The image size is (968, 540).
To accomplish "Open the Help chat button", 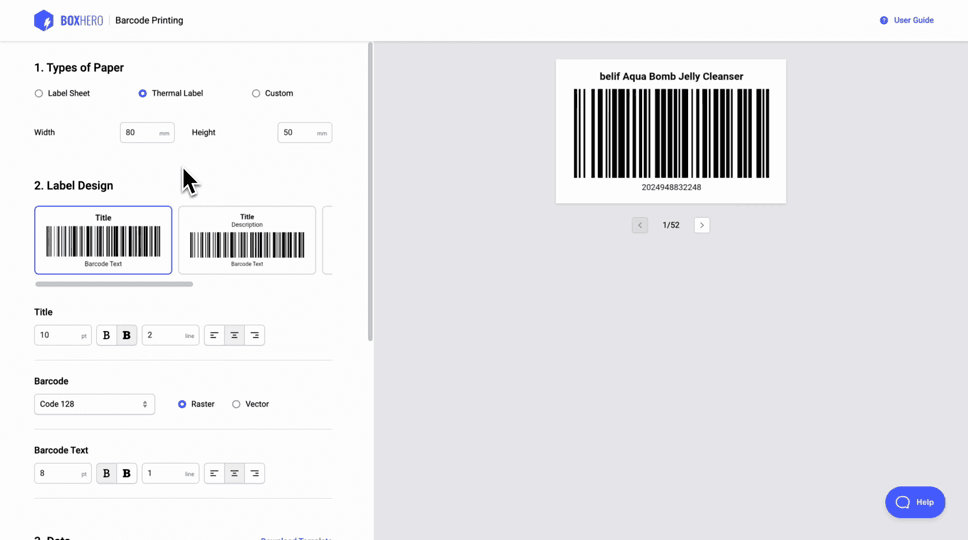I will (914, 502).
